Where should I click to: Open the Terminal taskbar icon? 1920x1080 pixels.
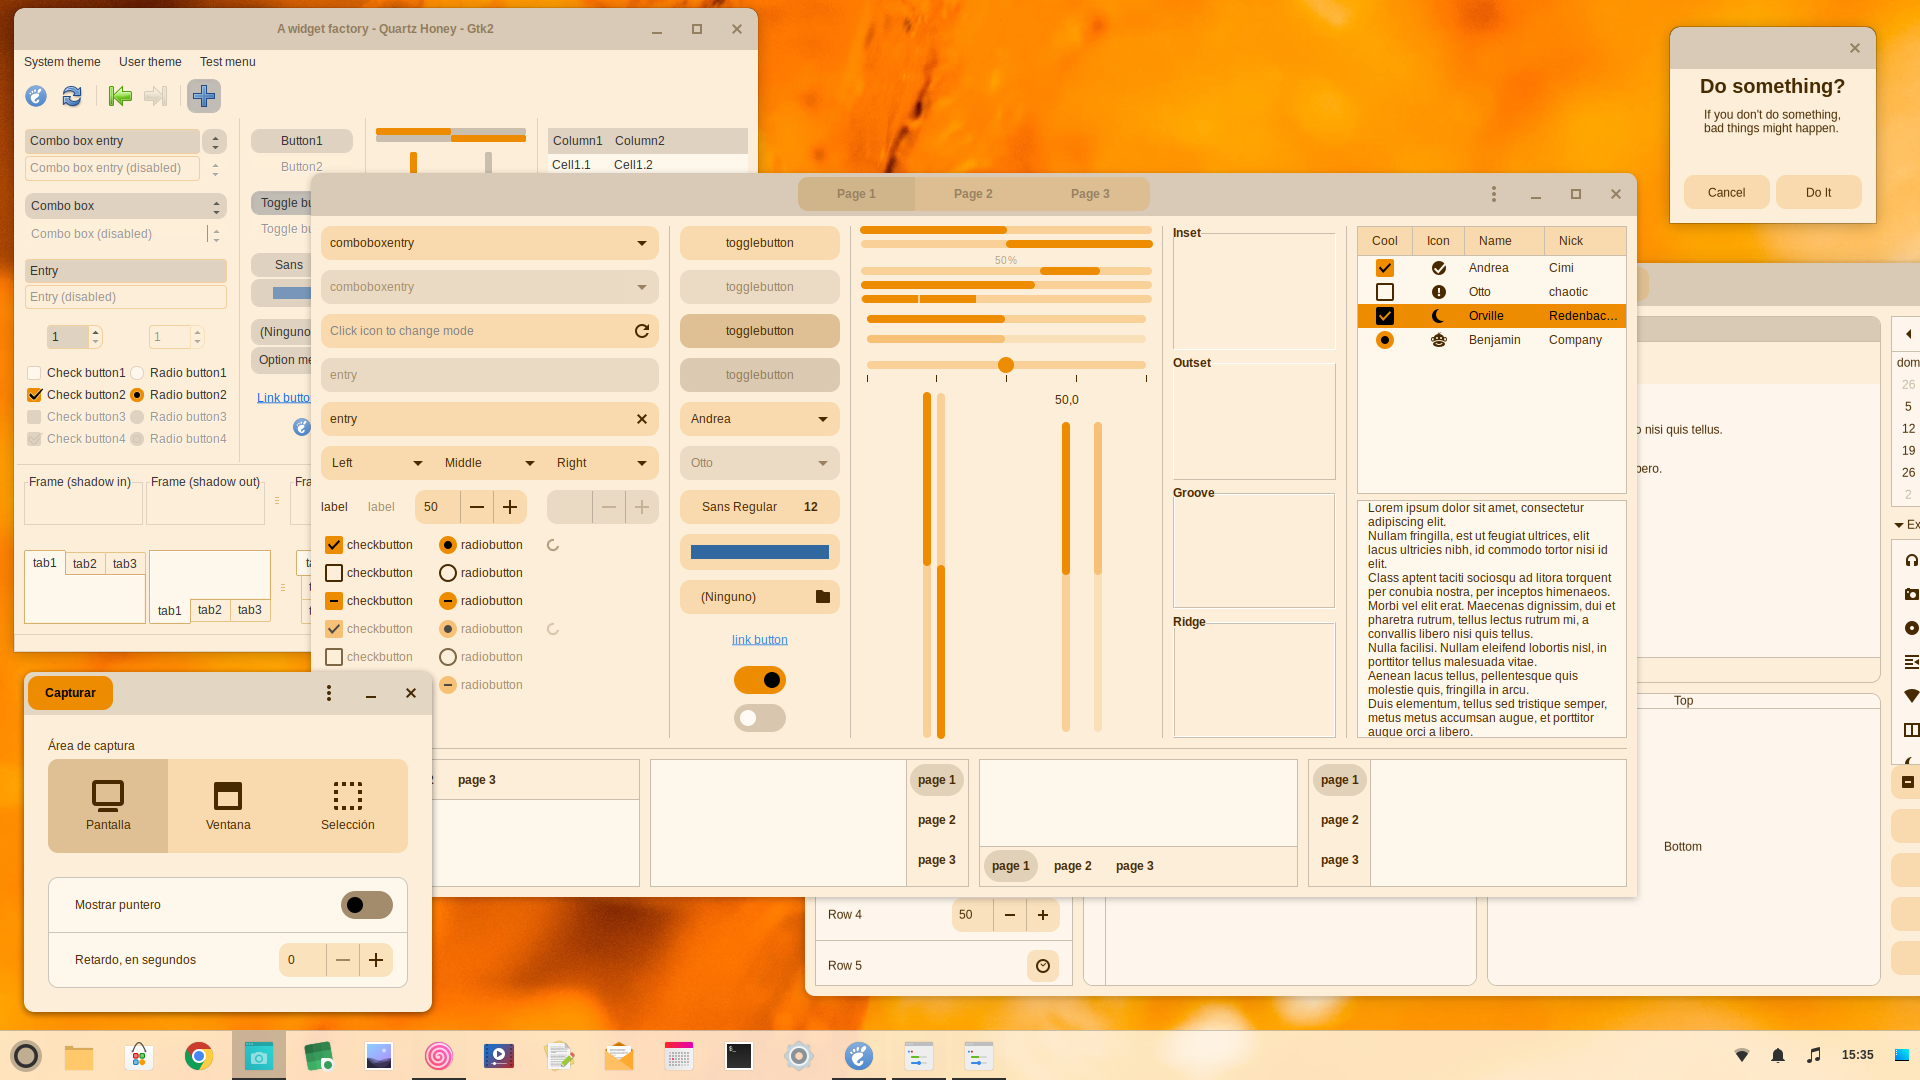point(739,1056)
